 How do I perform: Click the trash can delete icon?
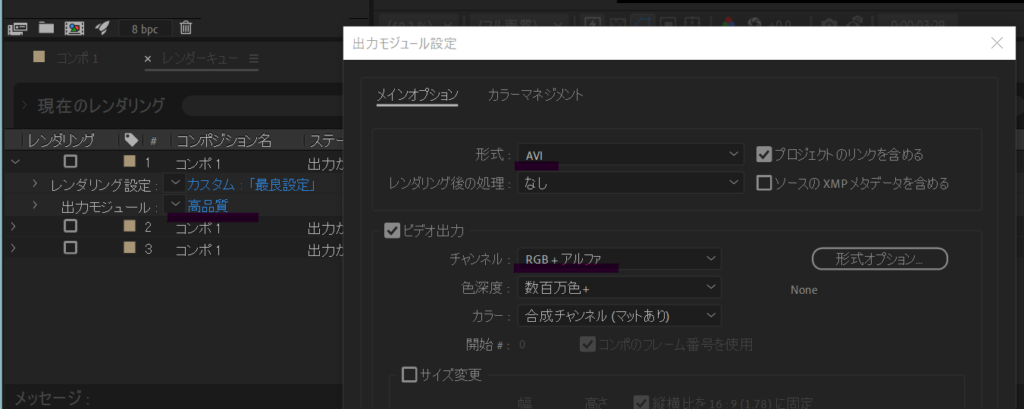click(x=186, y=28)
